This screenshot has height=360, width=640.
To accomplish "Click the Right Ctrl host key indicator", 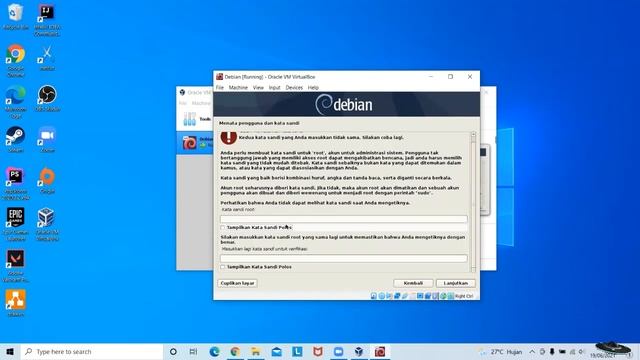I will click(x=464, y=296).
